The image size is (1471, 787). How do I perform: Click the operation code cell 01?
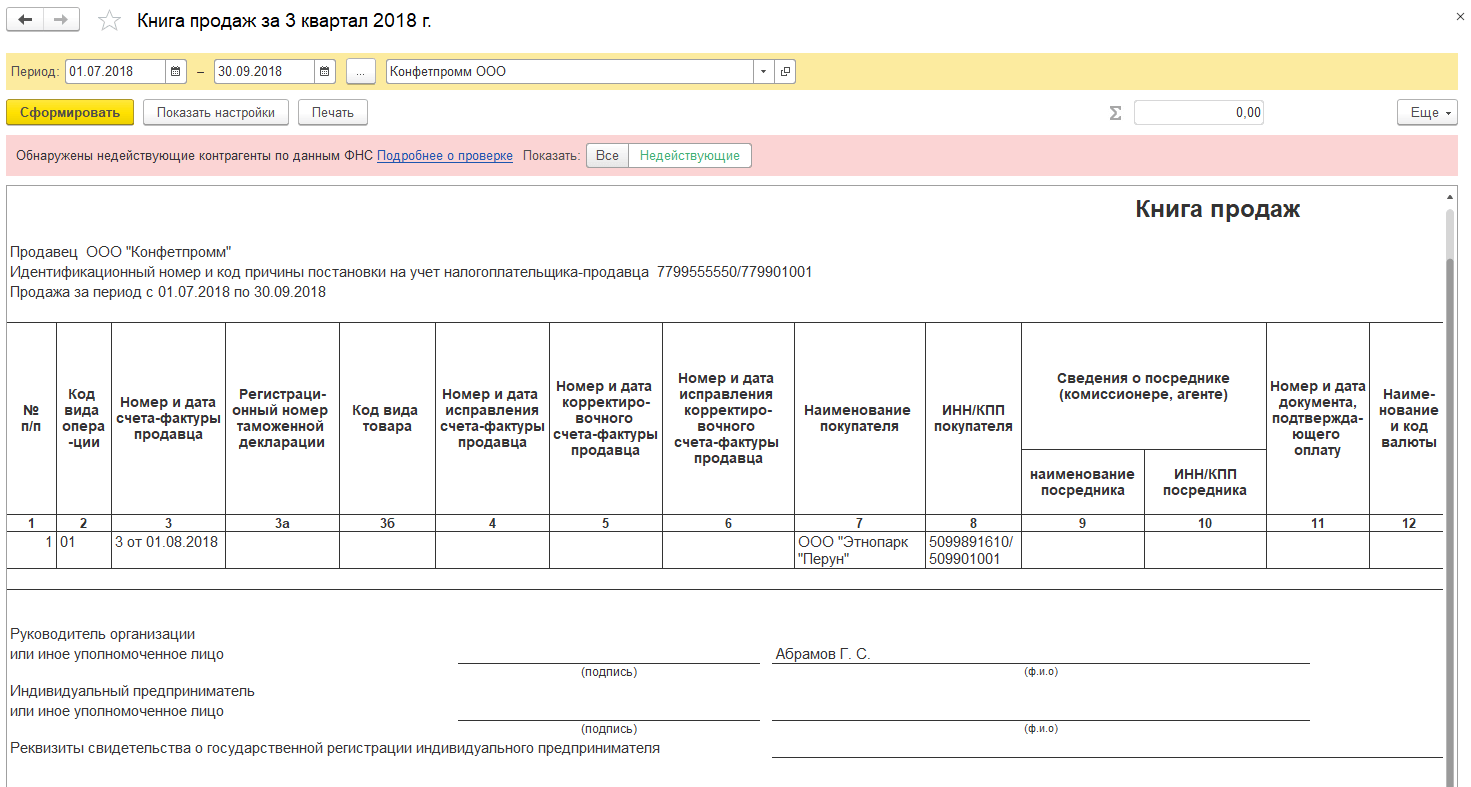pos(84,550)
